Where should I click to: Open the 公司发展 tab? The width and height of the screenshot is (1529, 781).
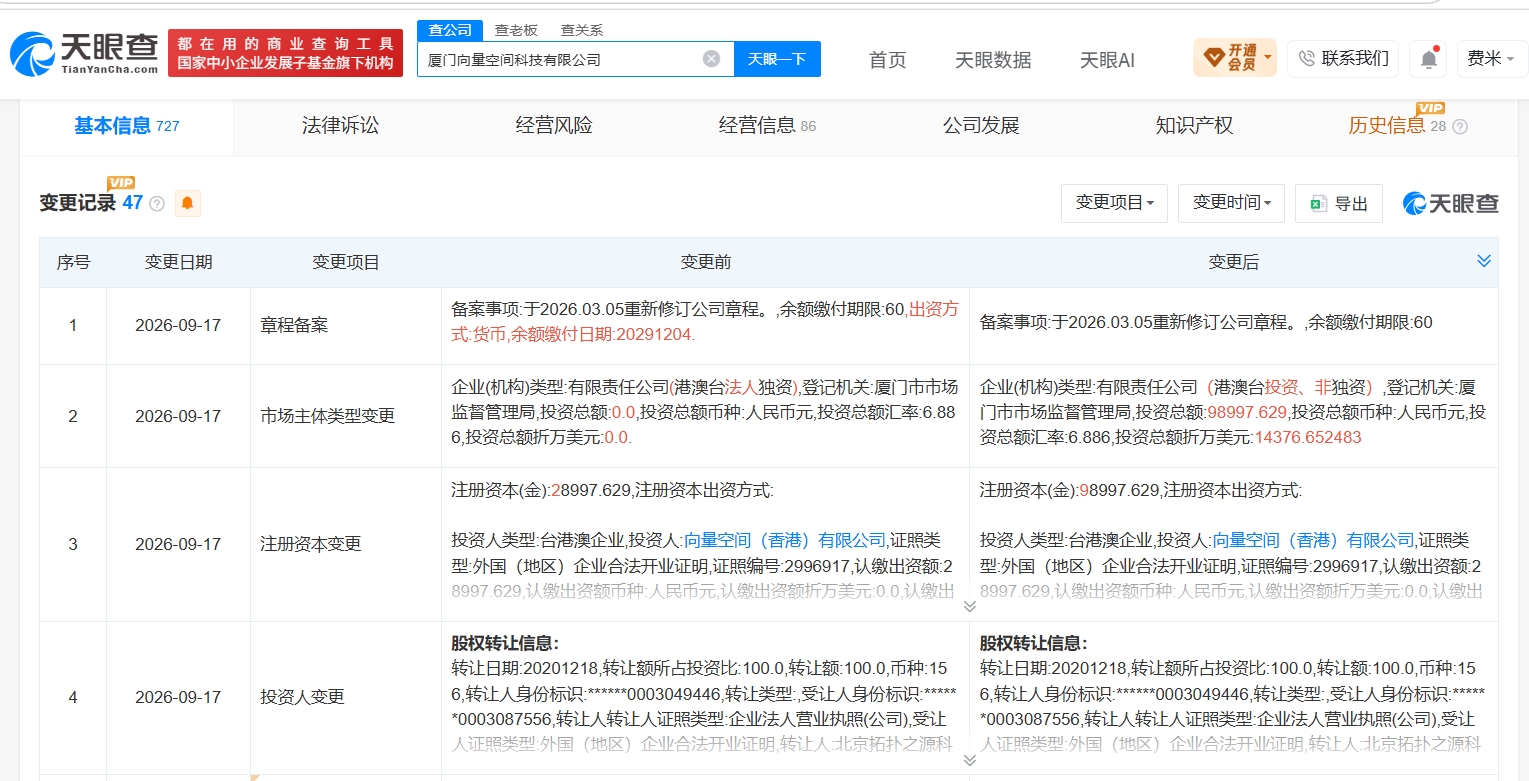point(981,126)
